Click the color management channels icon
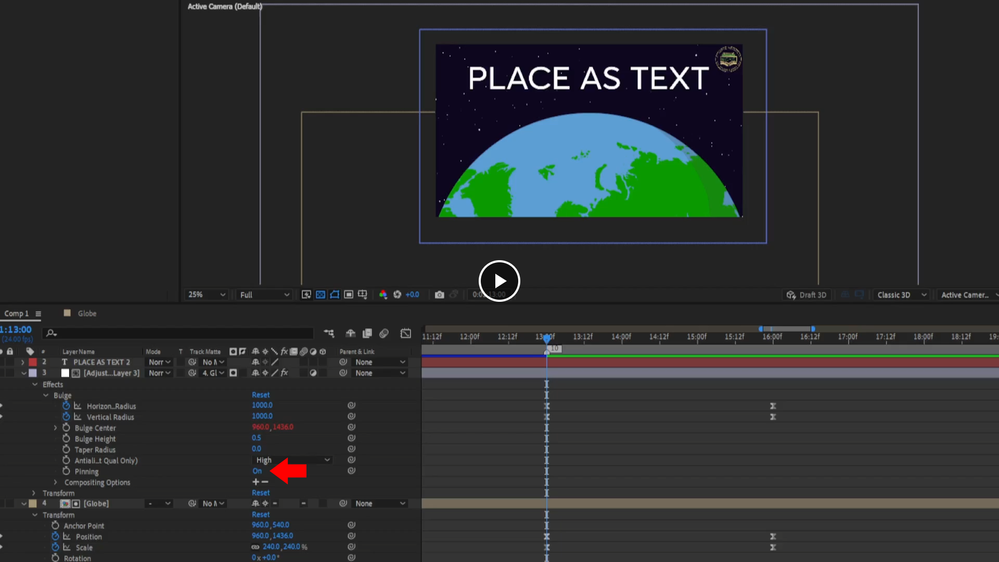Viewport: 999px width, 562px height. (x=383, y=295)
